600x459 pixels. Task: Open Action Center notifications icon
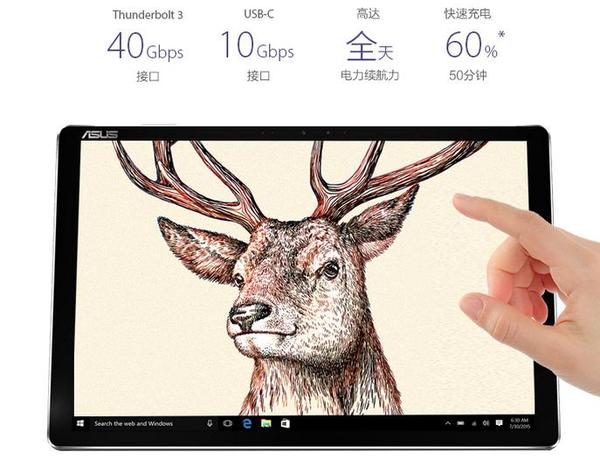tap(499, 423)
